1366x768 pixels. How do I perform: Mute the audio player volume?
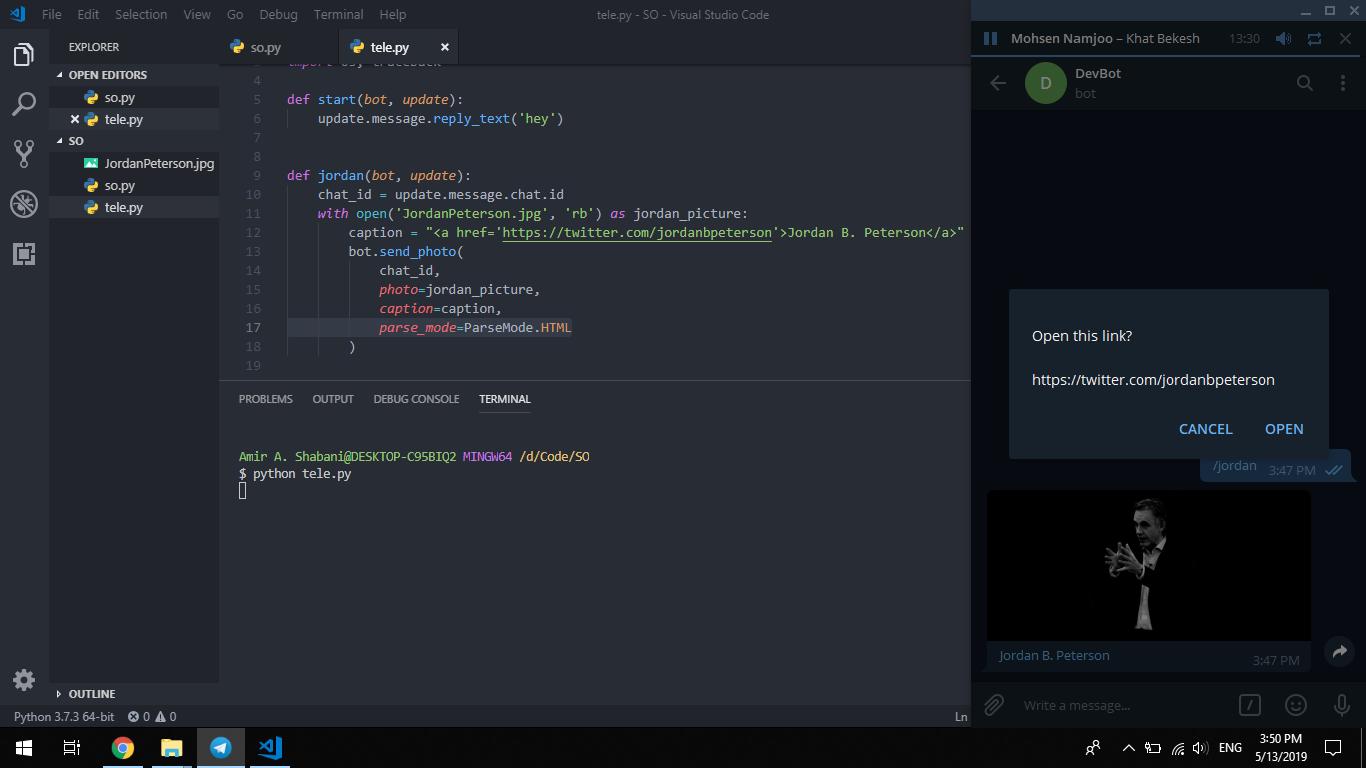pyautogui.click(x=1283, y=38)
